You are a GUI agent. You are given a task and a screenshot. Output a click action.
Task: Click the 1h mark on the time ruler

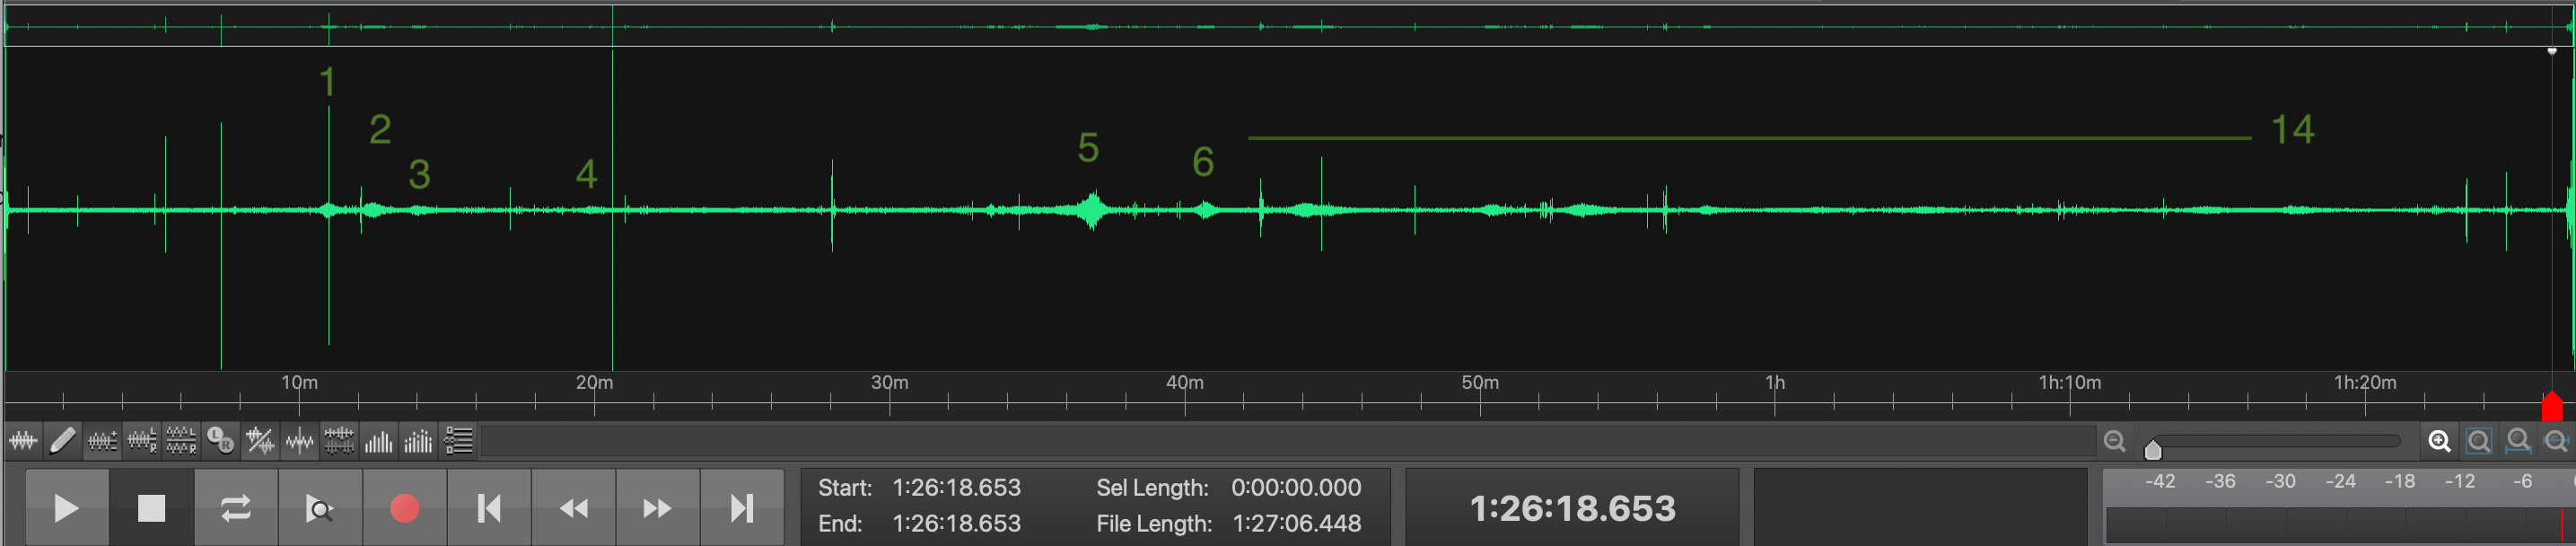(x=1775, y=383)
